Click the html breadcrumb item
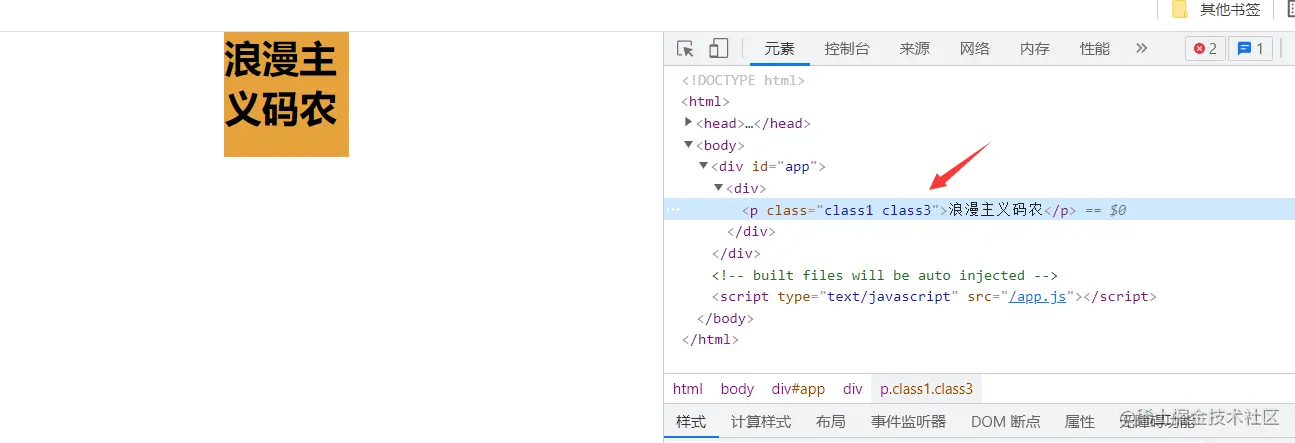Screen dimensions: 1295x443 (x=688, y=389)
